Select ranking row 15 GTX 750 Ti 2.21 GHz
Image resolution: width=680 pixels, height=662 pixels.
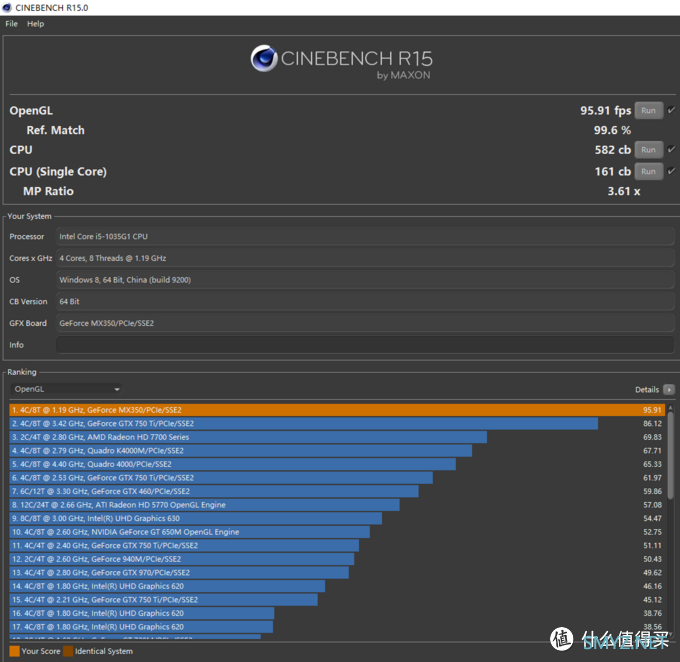pos(337,600)
